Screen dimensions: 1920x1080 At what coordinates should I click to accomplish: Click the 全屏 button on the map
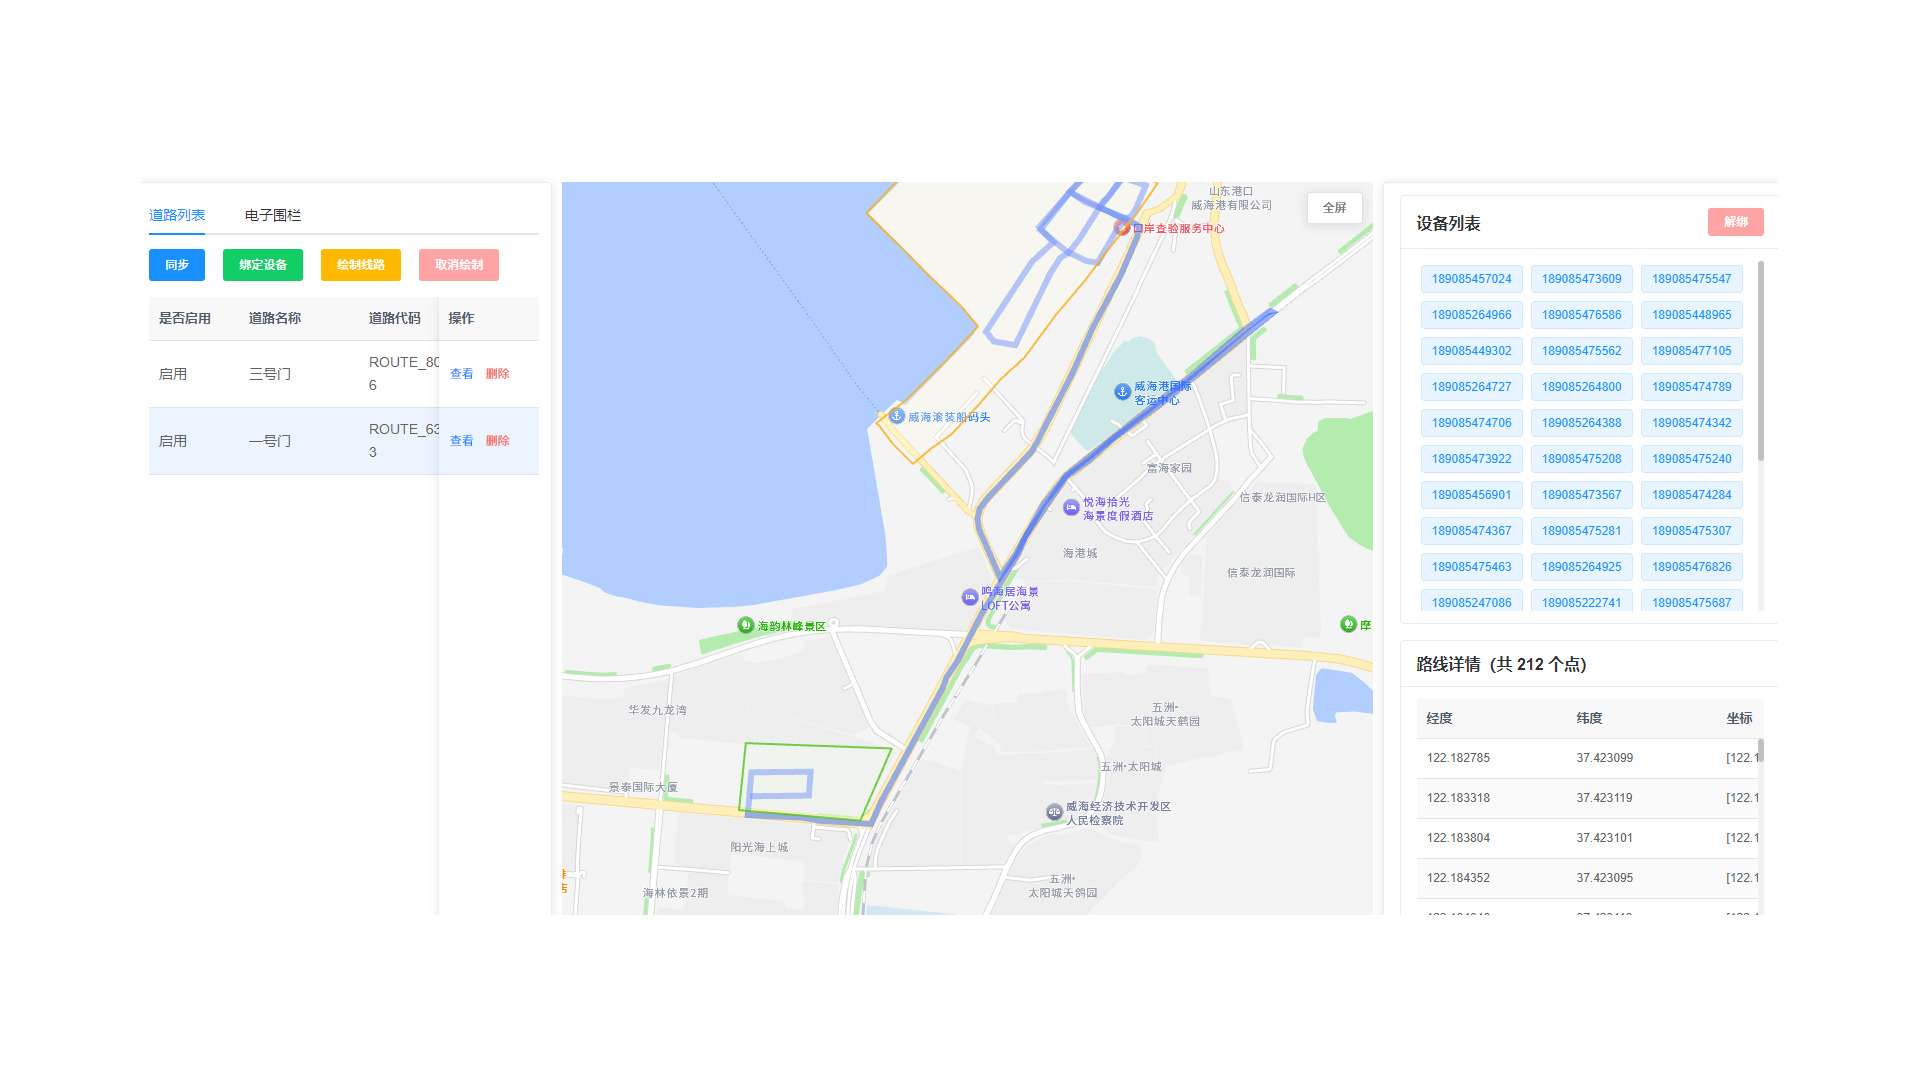[1335, 208]
